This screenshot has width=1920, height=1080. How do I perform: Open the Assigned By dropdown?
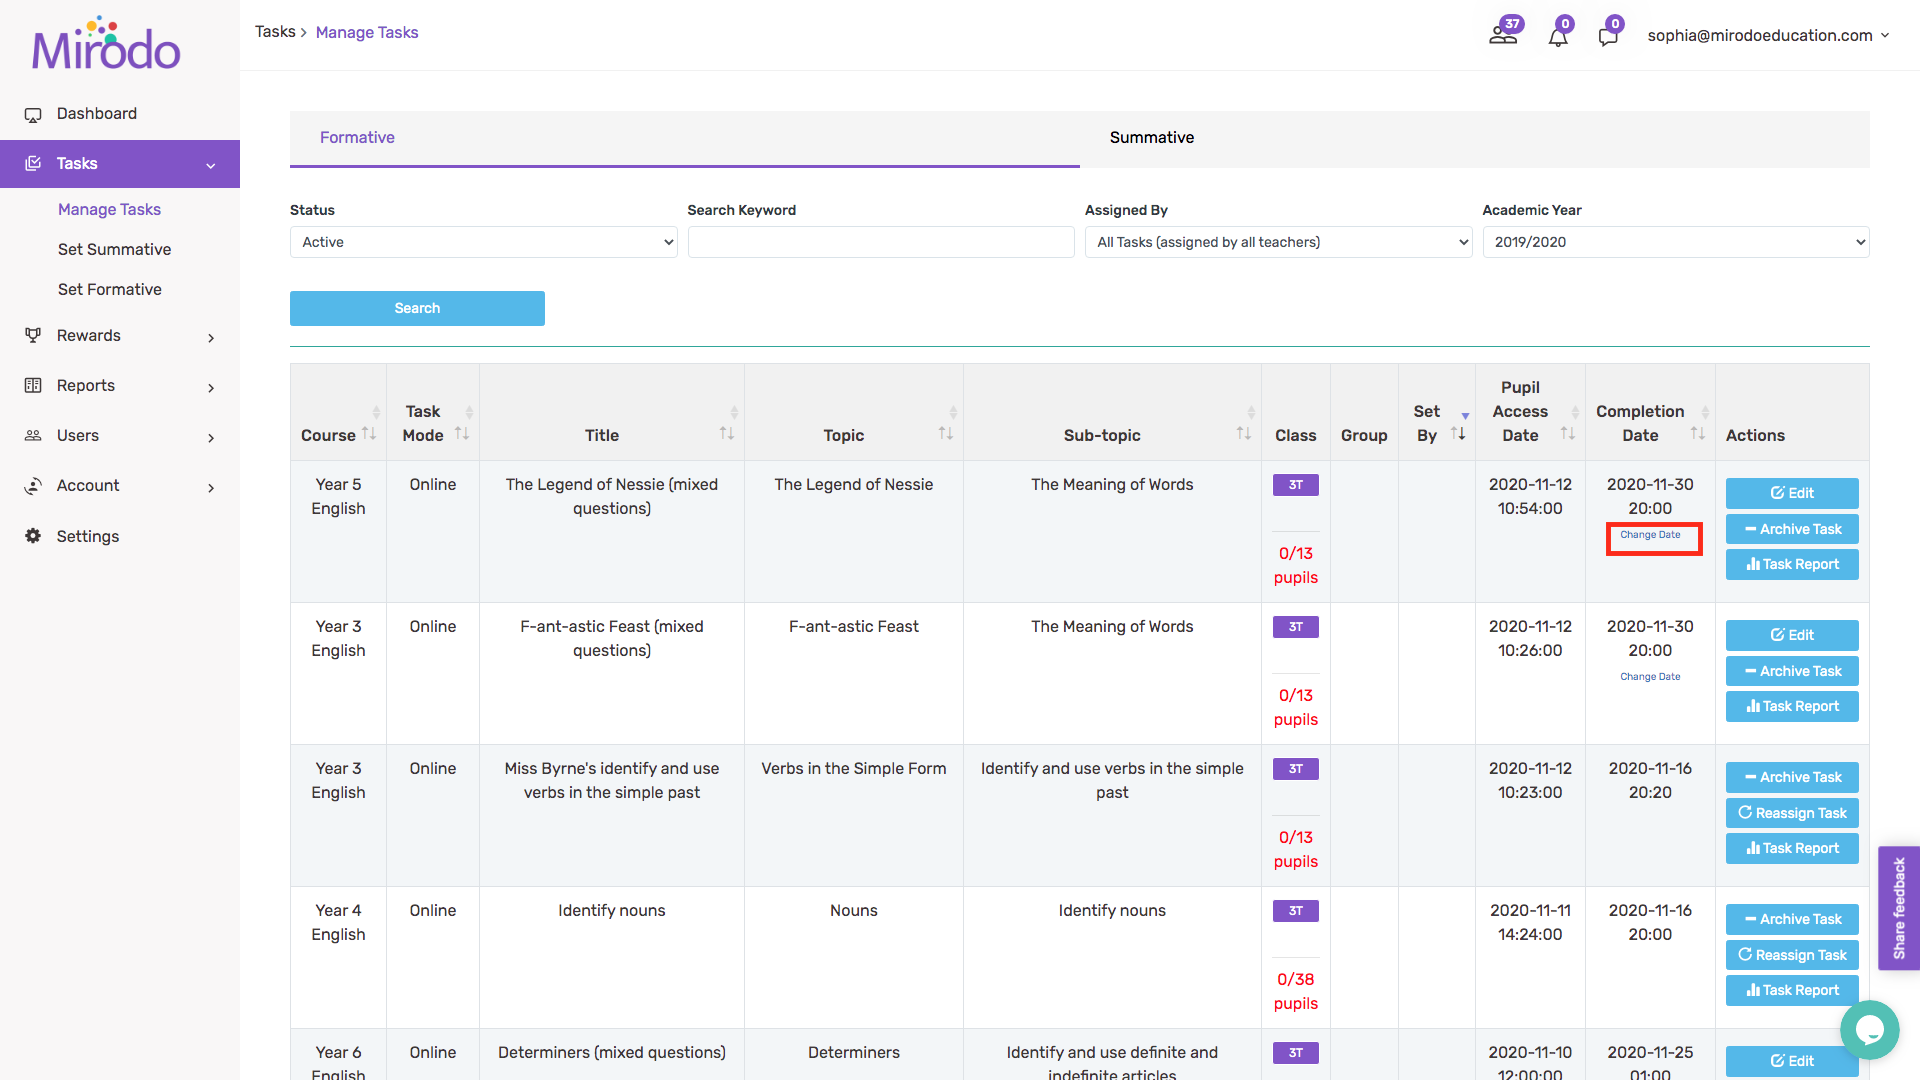point(1278,242)
